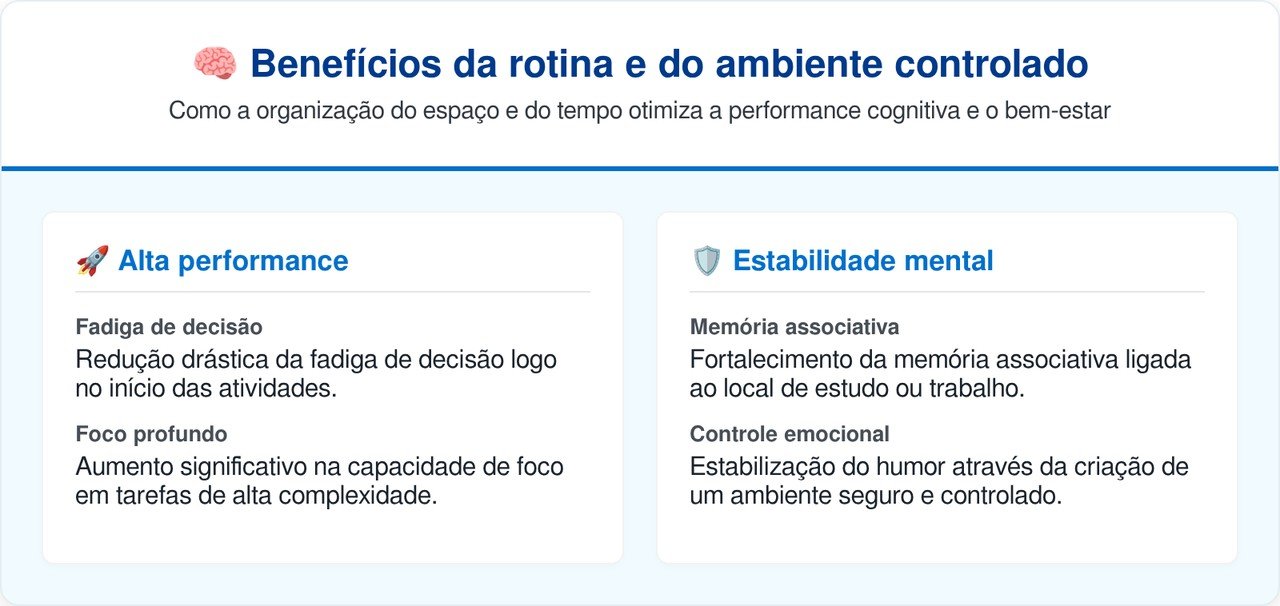Click the separator line under "Estabilidade mental"
1280x606 pixels.
coord(947,292)
